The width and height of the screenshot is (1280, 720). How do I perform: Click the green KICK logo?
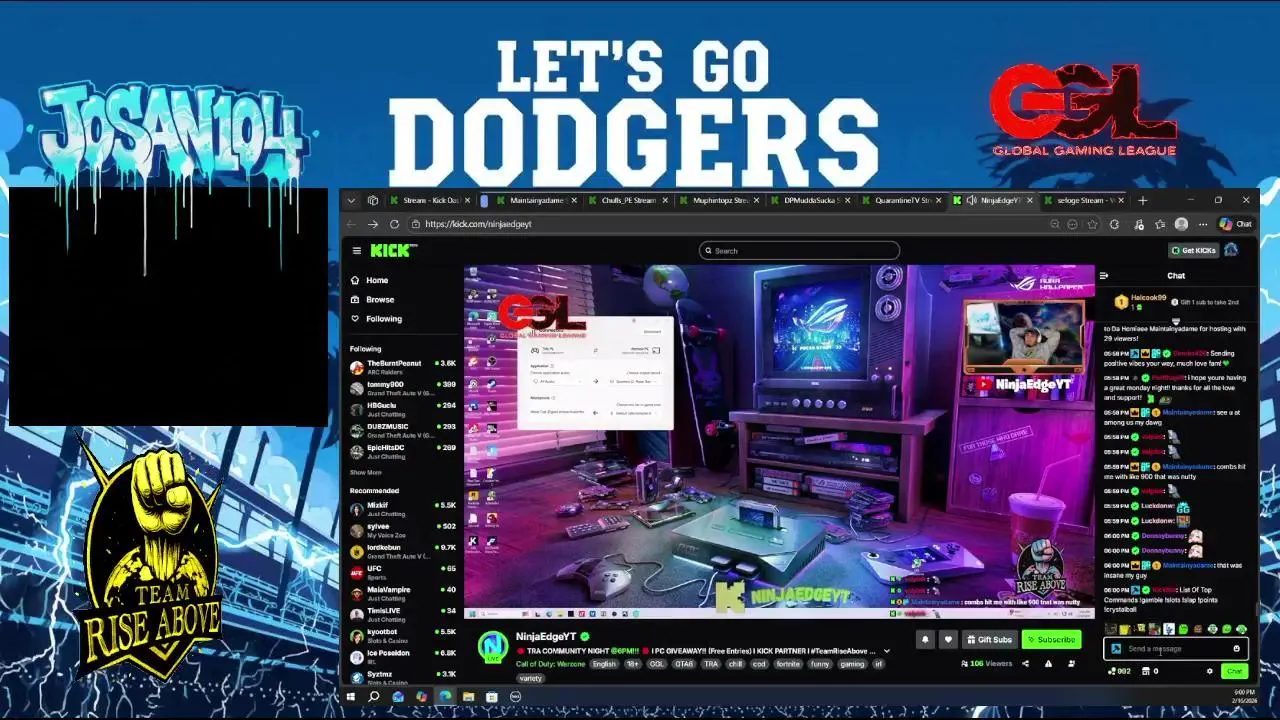click(389, 251)
